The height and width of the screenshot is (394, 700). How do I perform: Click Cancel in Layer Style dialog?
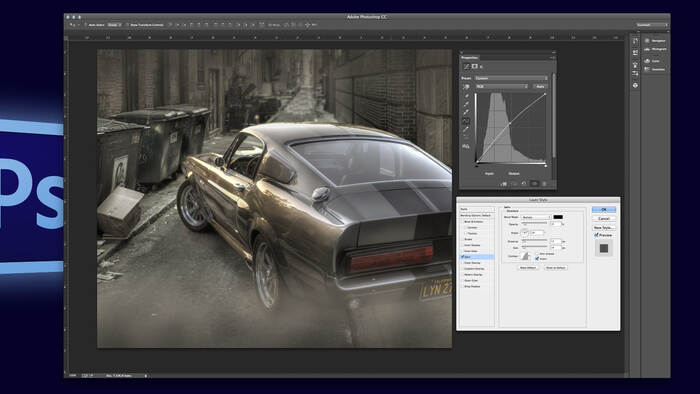[604, 219]
